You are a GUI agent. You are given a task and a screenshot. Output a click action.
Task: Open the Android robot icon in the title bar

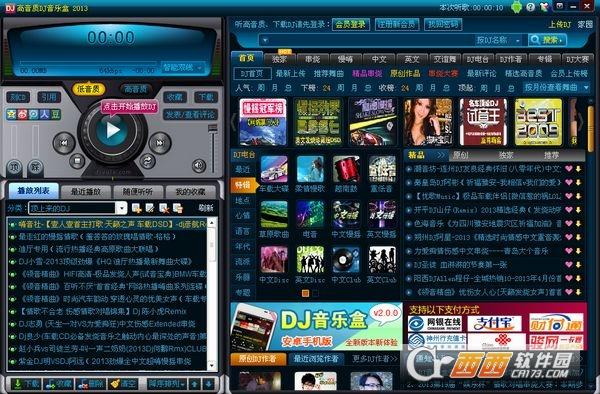click(x=516, y=7)
